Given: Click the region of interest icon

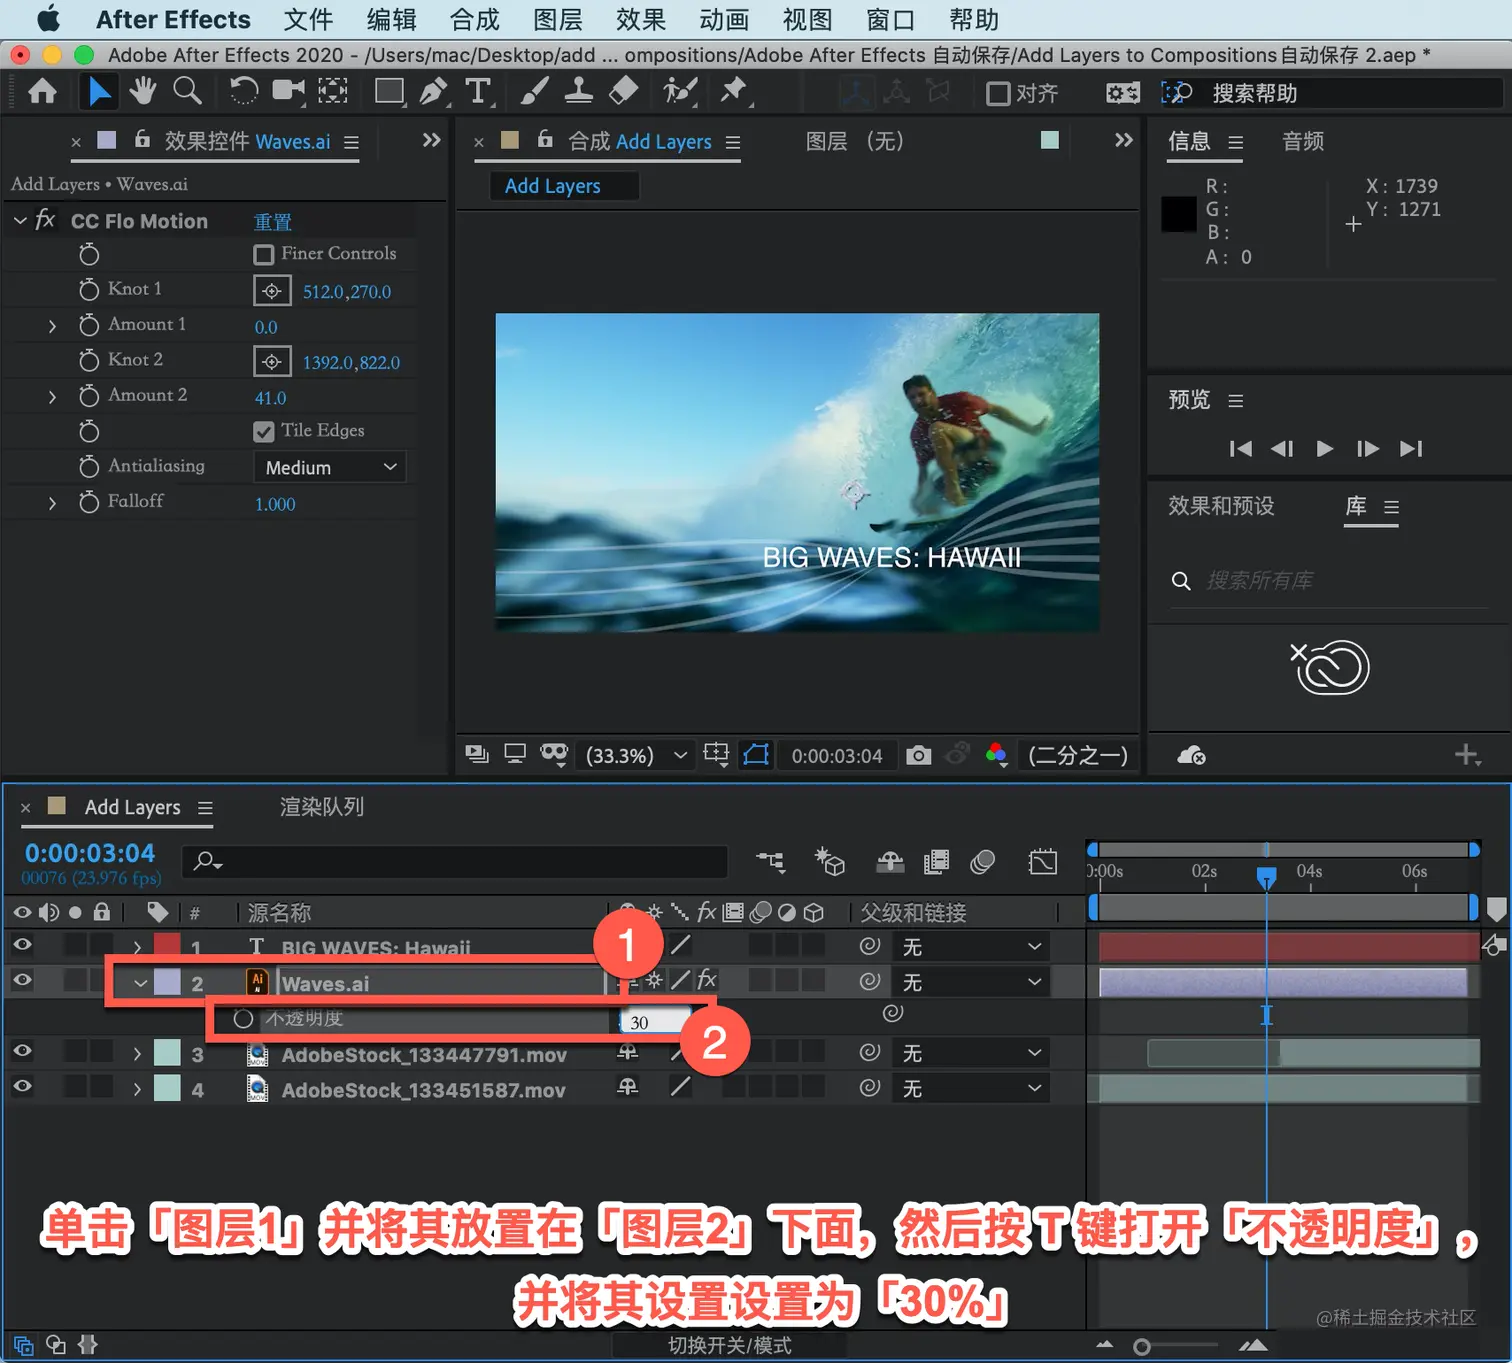Looking at the screenshot, I should coord(716,755).
